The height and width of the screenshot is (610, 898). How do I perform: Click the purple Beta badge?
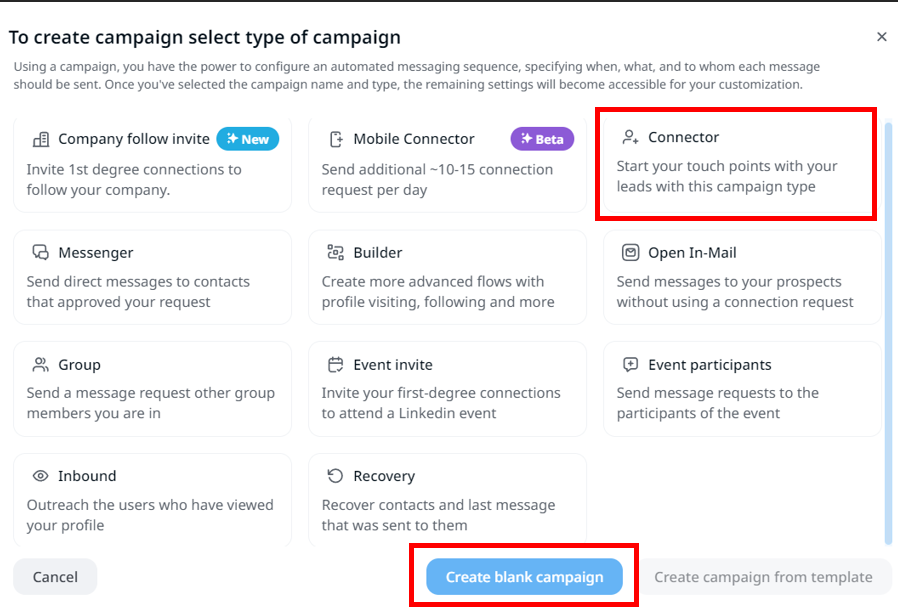pos(542,139)
